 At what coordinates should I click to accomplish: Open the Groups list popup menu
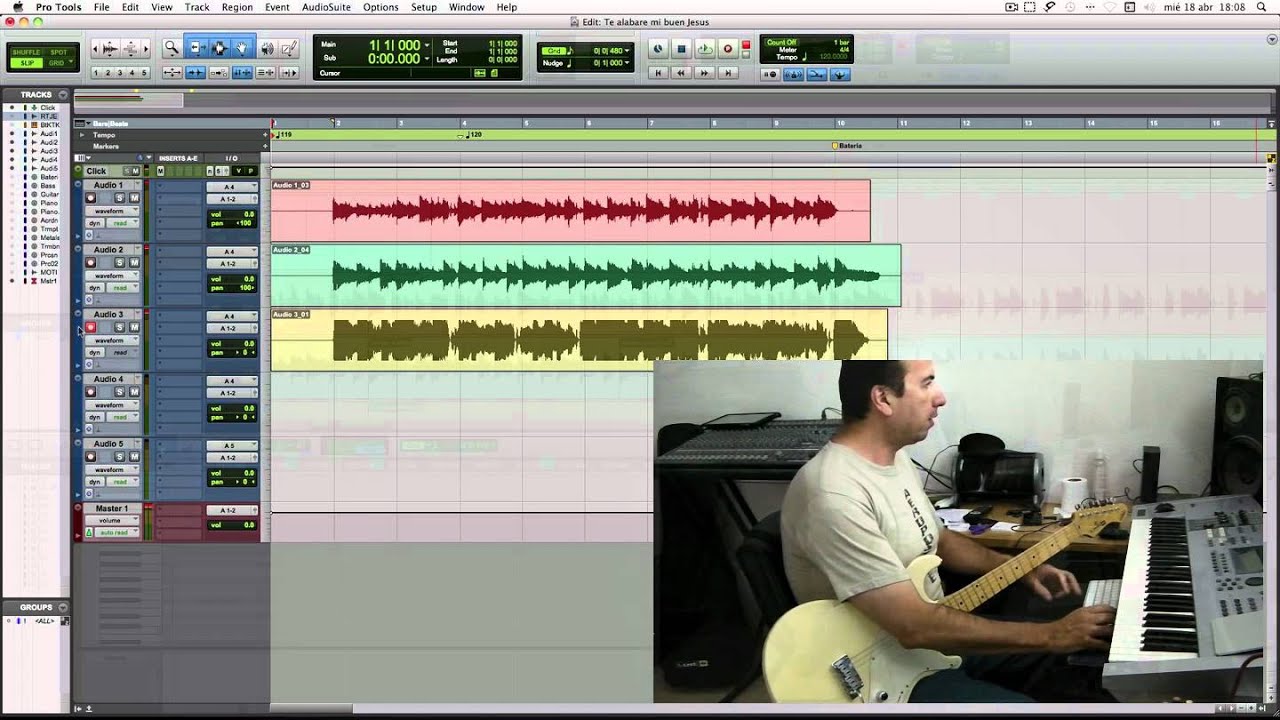63,607
